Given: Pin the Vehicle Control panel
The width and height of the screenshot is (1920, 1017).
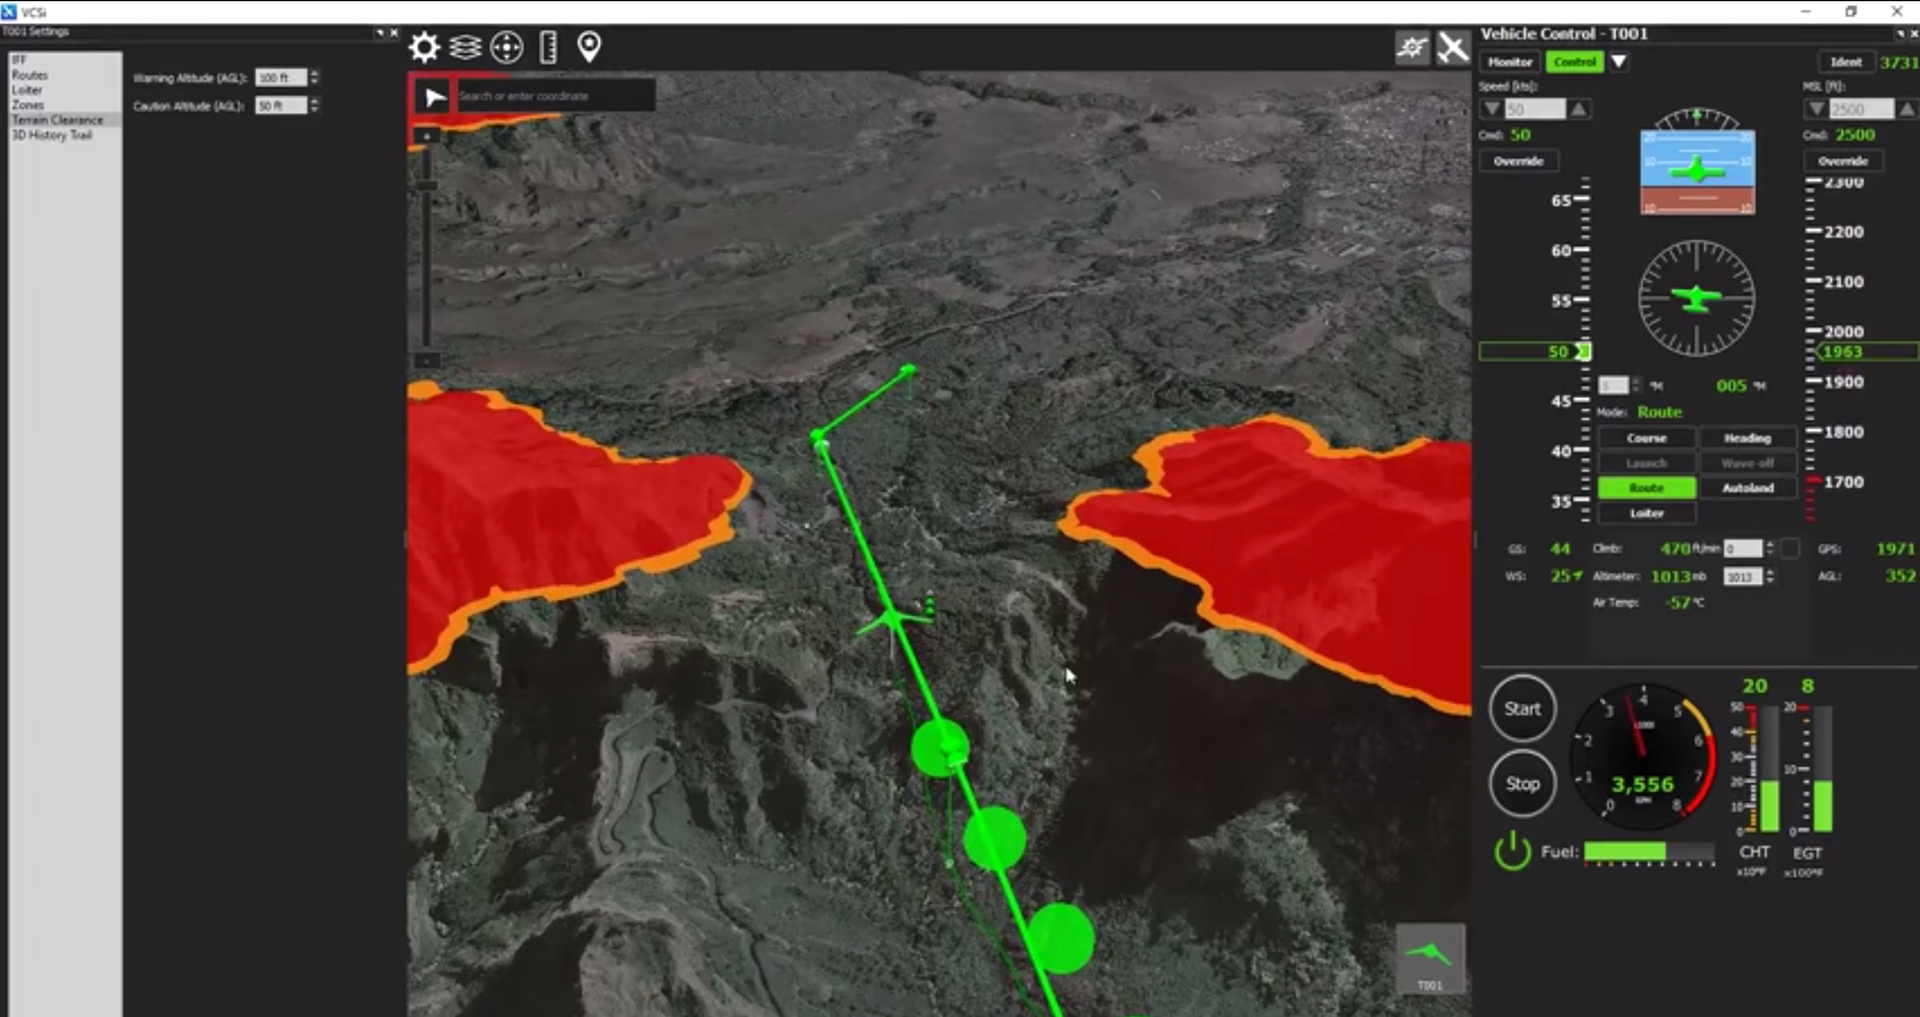Looking at the screenshot, I should pos(1899,34).
